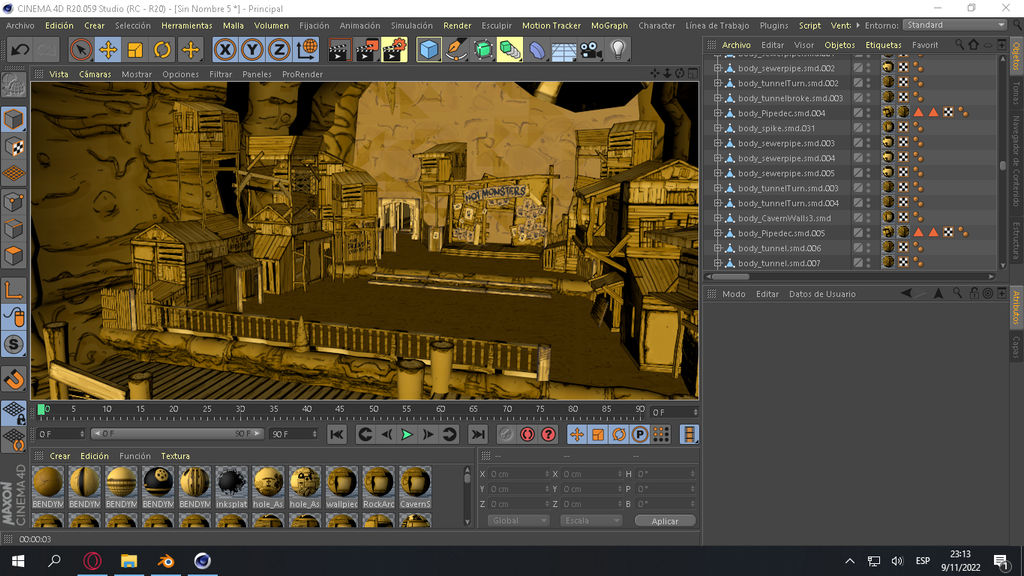Open the Windows Start menu
Image resolution: width=1024 pixels, height=576 pixels.
coord(18,561)
